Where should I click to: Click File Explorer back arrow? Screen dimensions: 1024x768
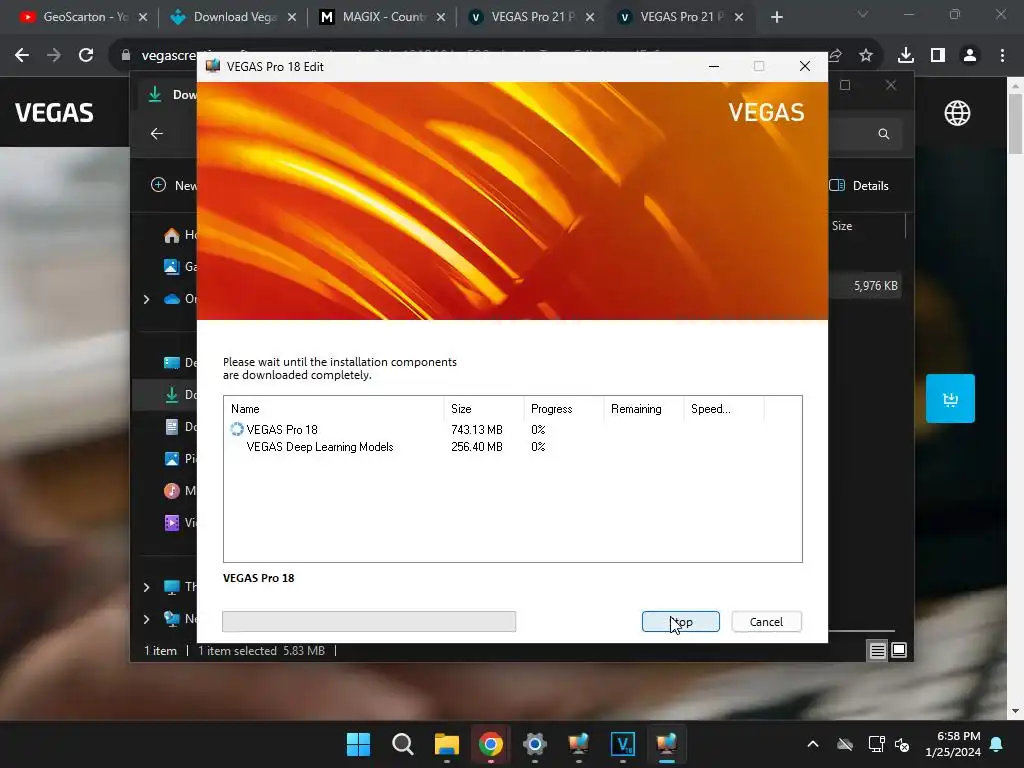click(157, 134)
